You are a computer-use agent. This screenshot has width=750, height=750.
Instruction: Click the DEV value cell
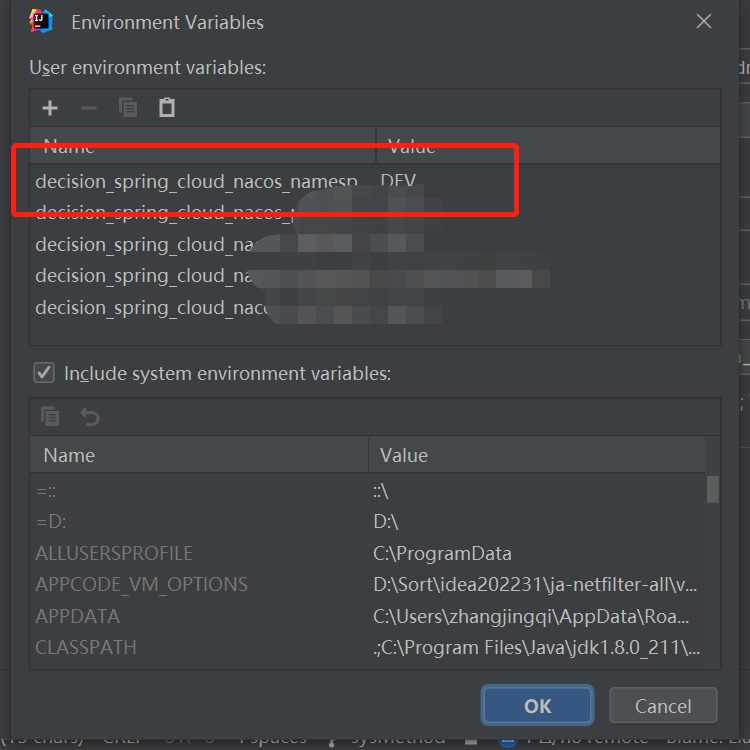tap(398, 181)
